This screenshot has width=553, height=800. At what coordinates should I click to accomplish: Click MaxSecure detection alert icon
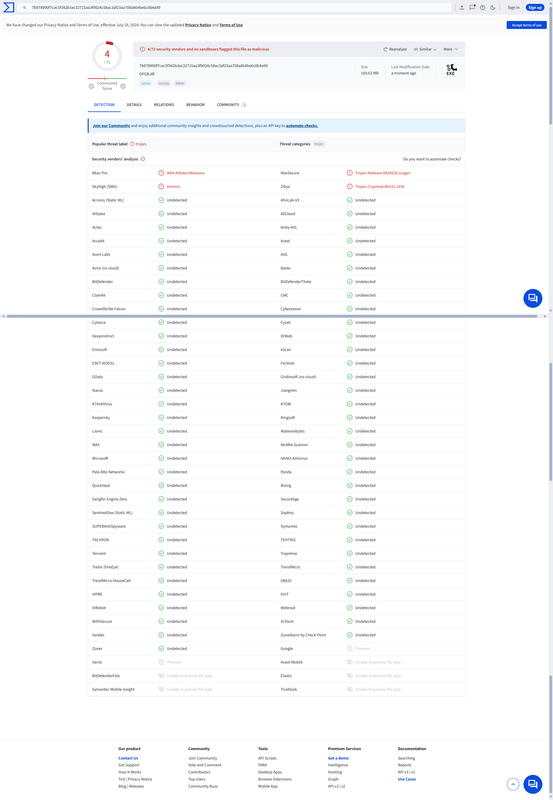349,173
